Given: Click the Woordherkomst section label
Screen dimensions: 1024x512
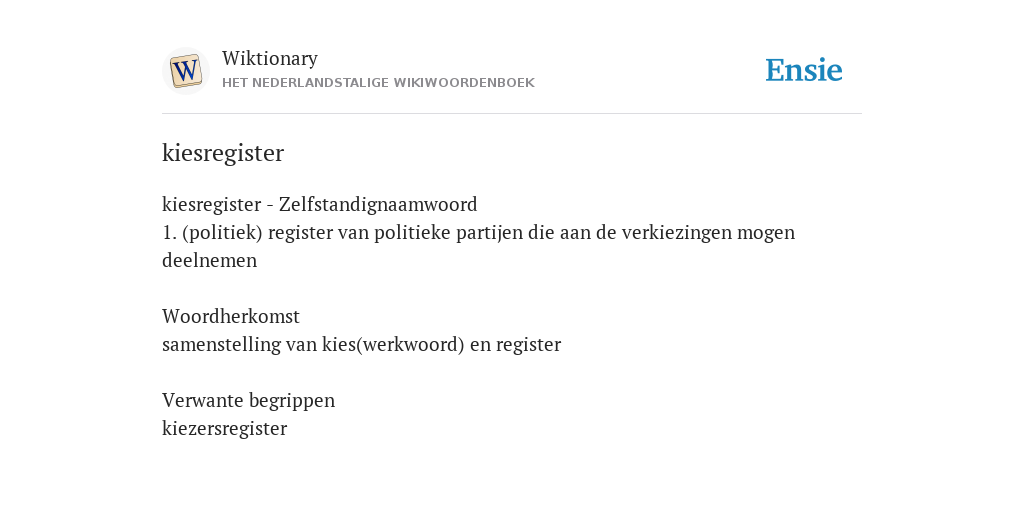Looking at the screenshot, I should 231,317.
